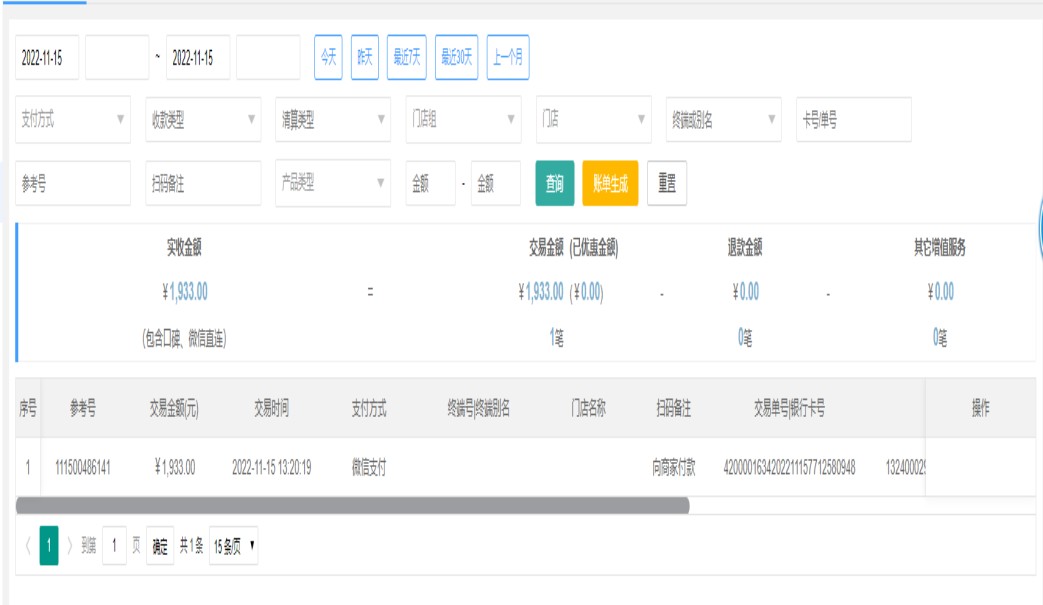Viewport: 1043px width, 605px height.
Task: Click the orange 账单生成 button
Action: [x=609, y=184]
